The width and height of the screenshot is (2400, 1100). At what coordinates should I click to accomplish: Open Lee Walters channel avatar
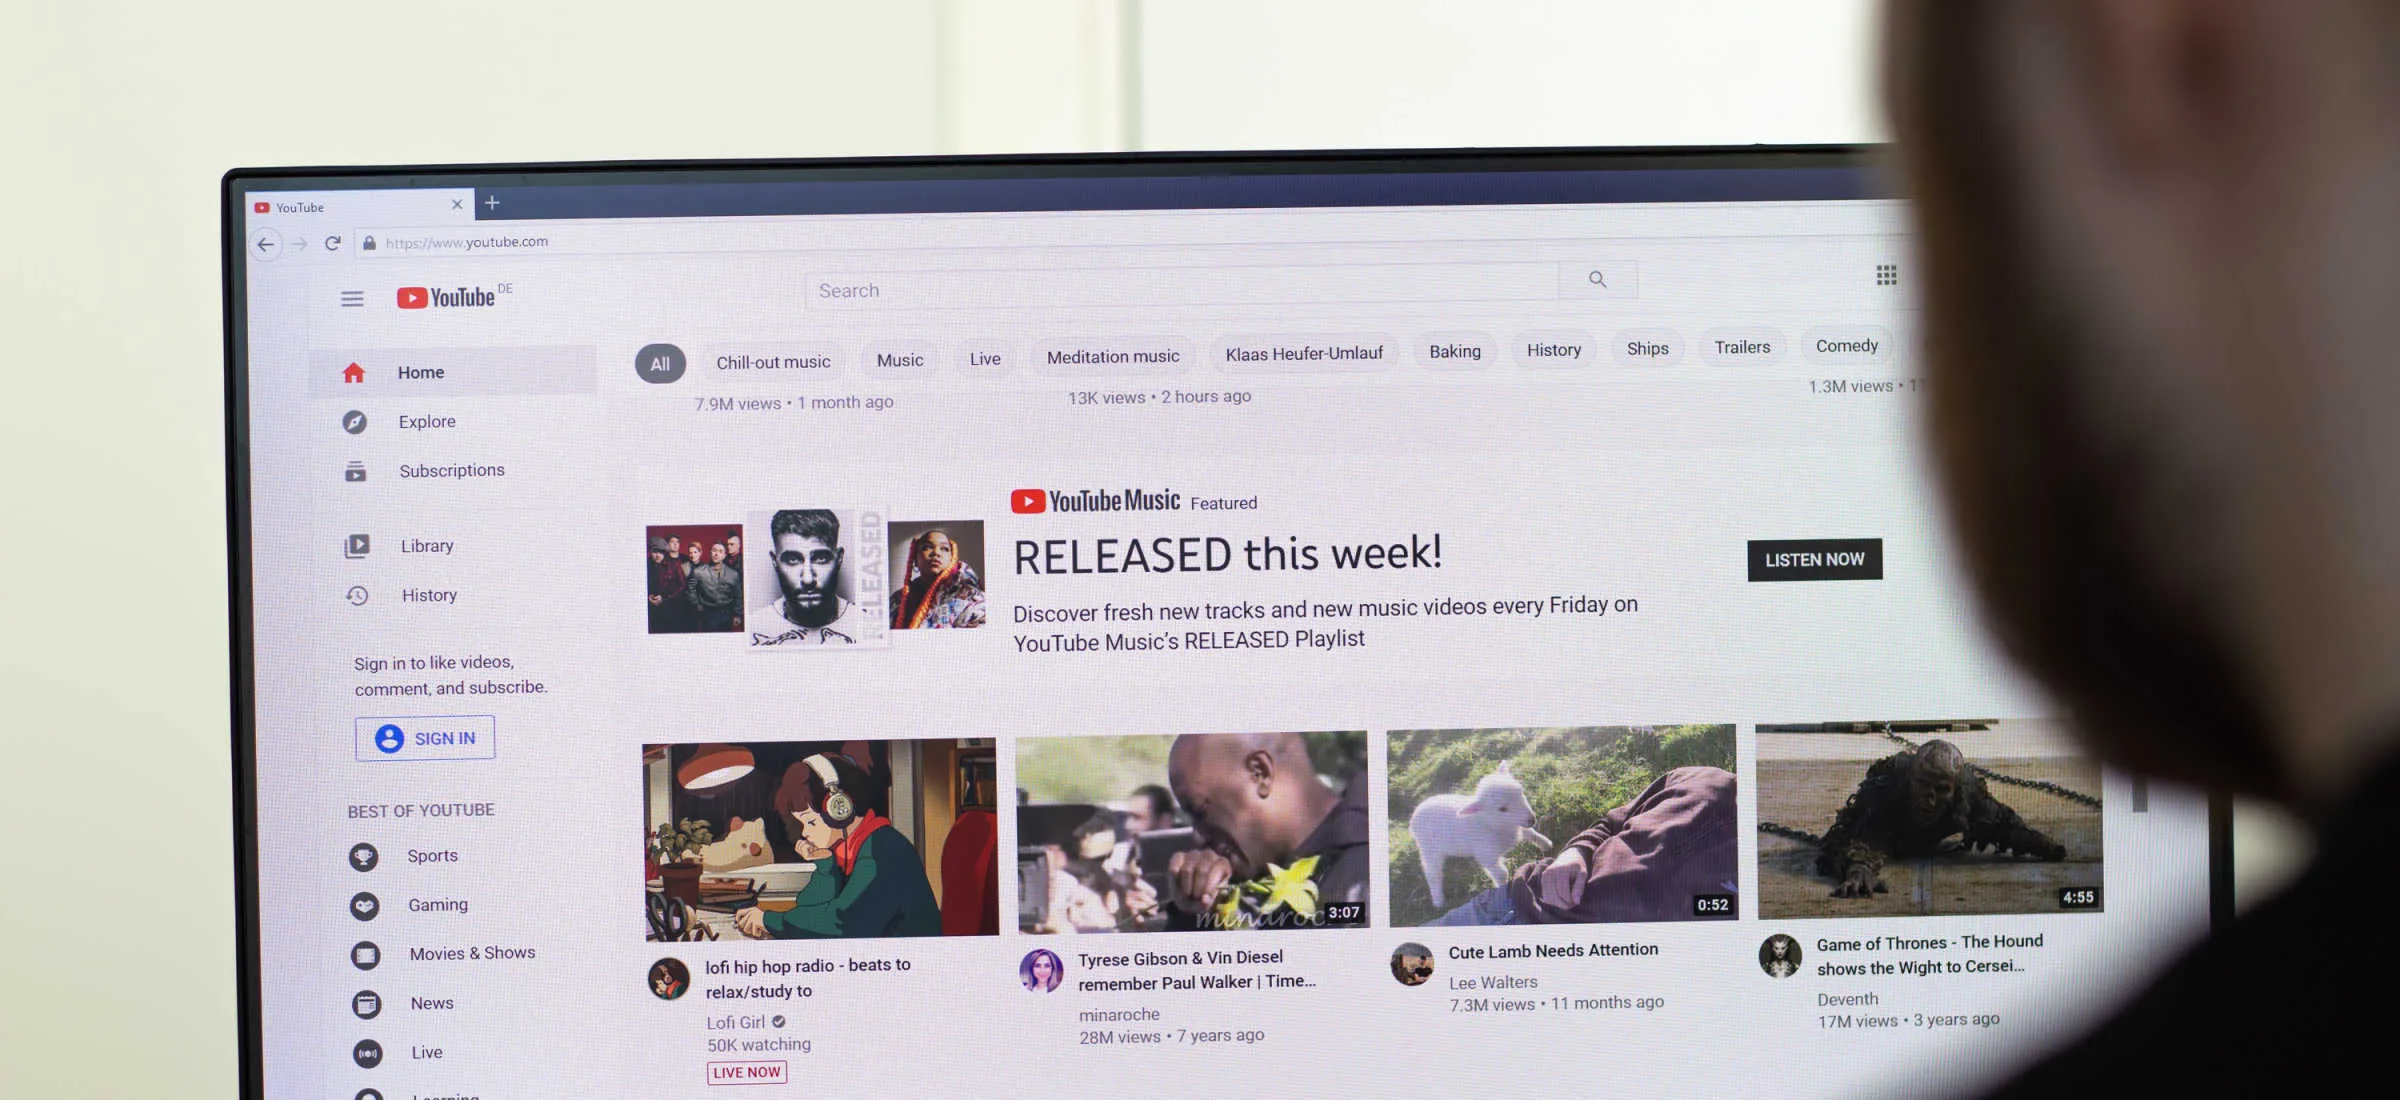pyautogui.click(x=1412, y=964)
